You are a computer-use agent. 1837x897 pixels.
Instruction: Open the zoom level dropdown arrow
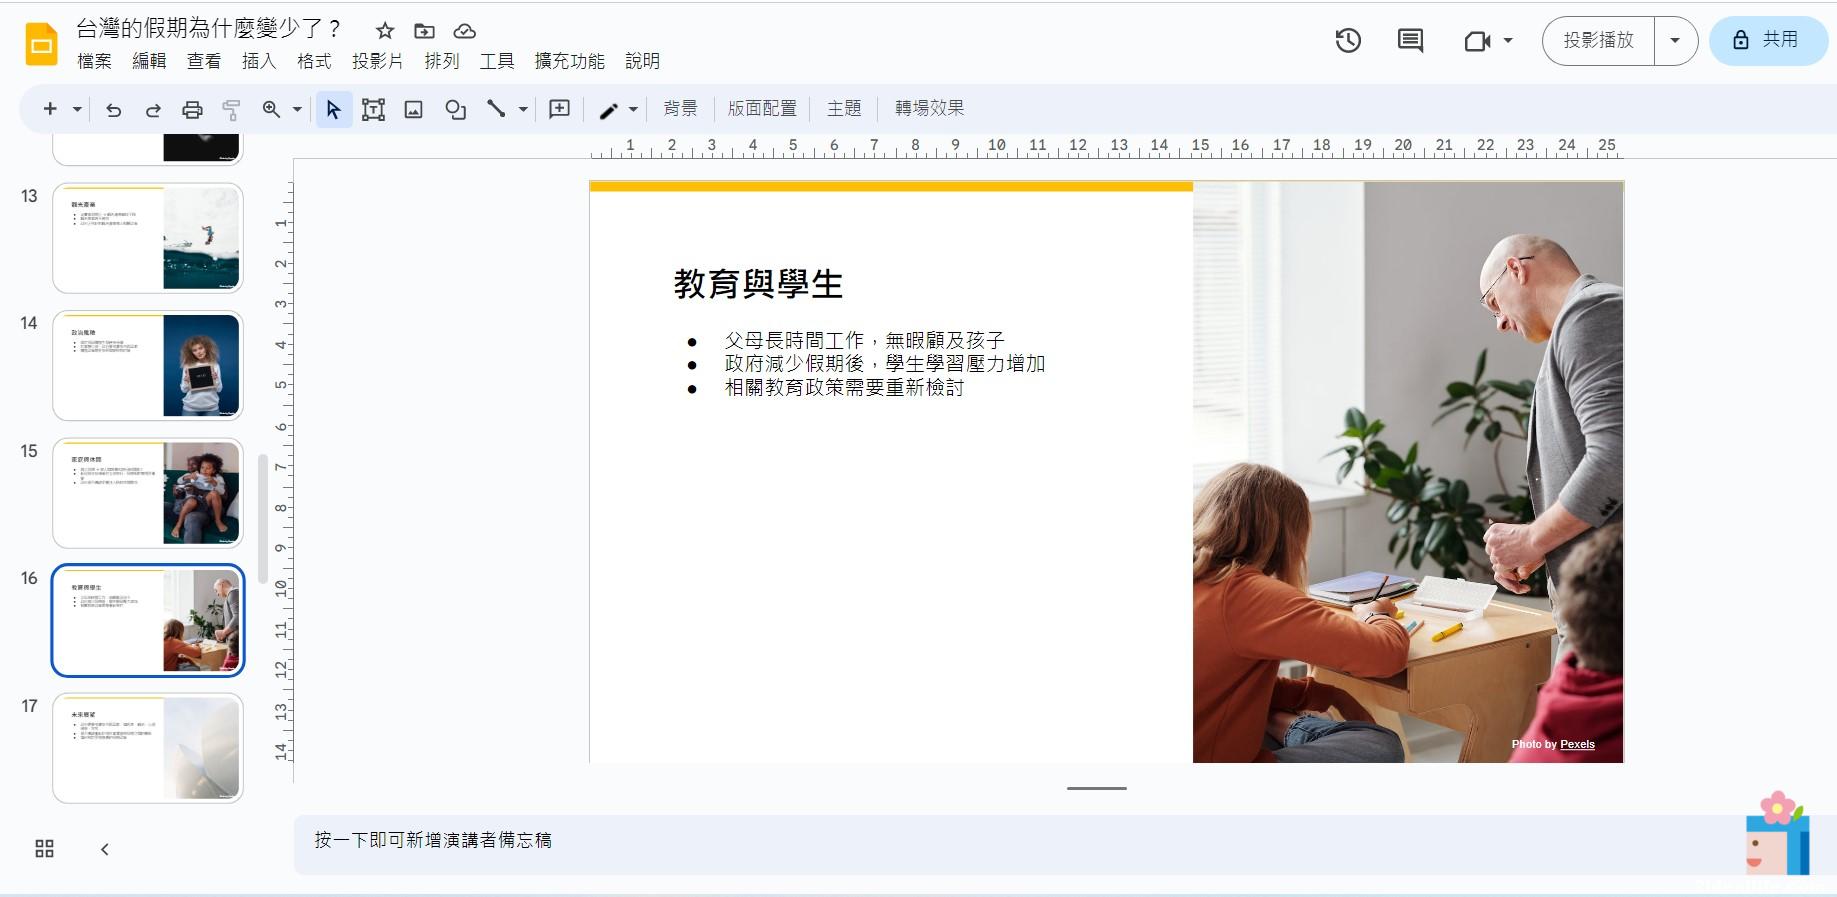click(297, 109)
